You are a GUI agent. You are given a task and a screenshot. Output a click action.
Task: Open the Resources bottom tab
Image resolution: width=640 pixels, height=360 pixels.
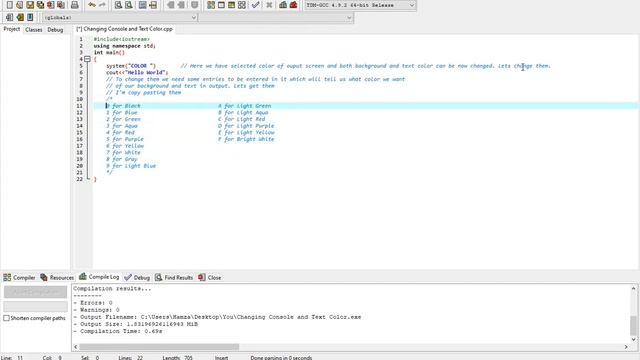coord(57,278)
